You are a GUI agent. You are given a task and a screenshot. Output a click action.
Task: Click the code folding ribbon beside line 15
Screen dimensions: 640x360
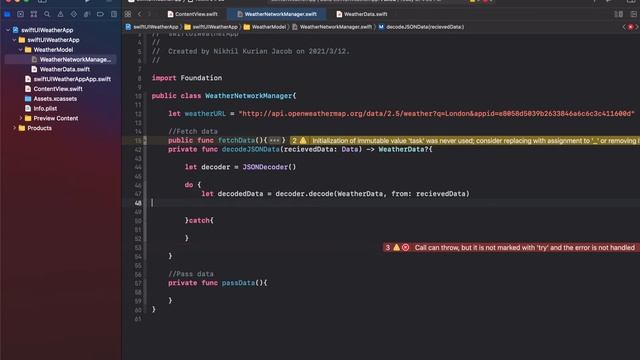click(145, 140)
